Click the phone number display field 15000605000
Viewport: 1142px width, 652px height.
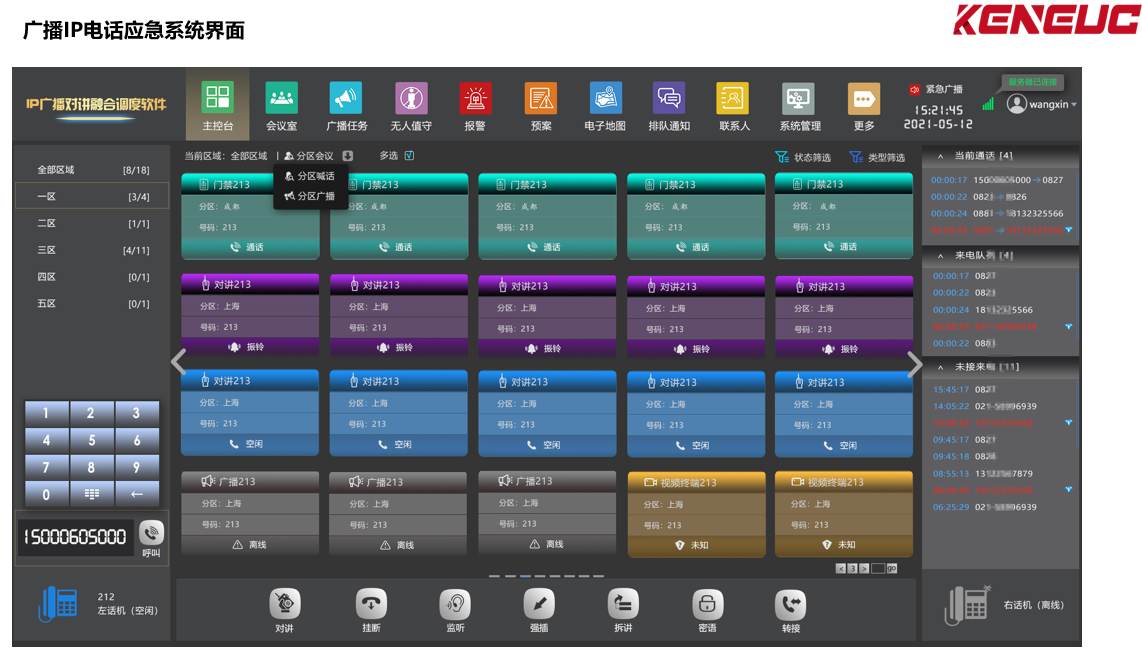click(76, 538)
